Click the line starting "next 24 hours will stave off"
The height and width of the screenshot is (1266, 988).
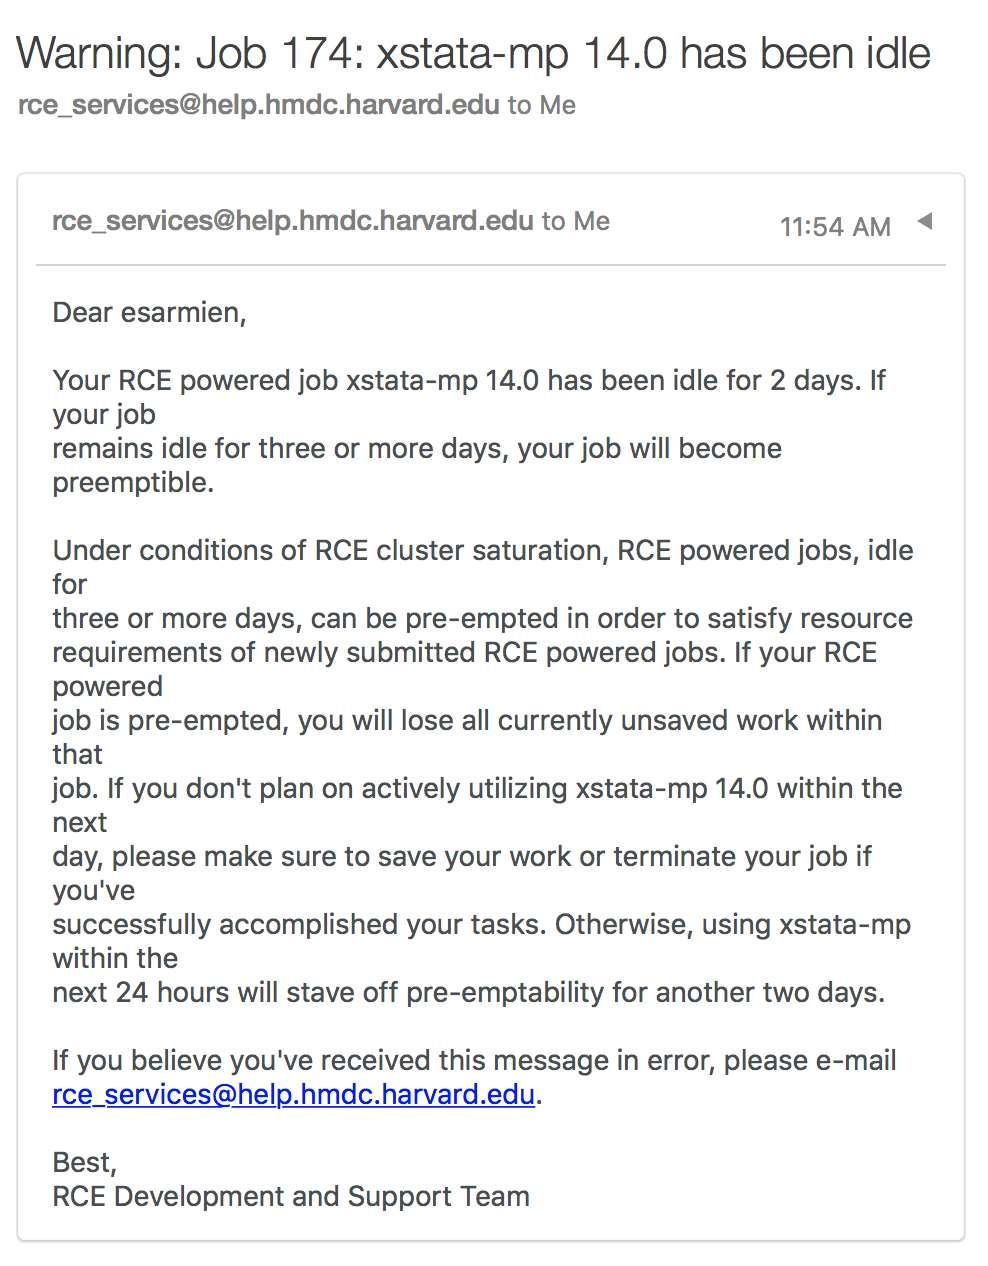click(x=469, y=993)
